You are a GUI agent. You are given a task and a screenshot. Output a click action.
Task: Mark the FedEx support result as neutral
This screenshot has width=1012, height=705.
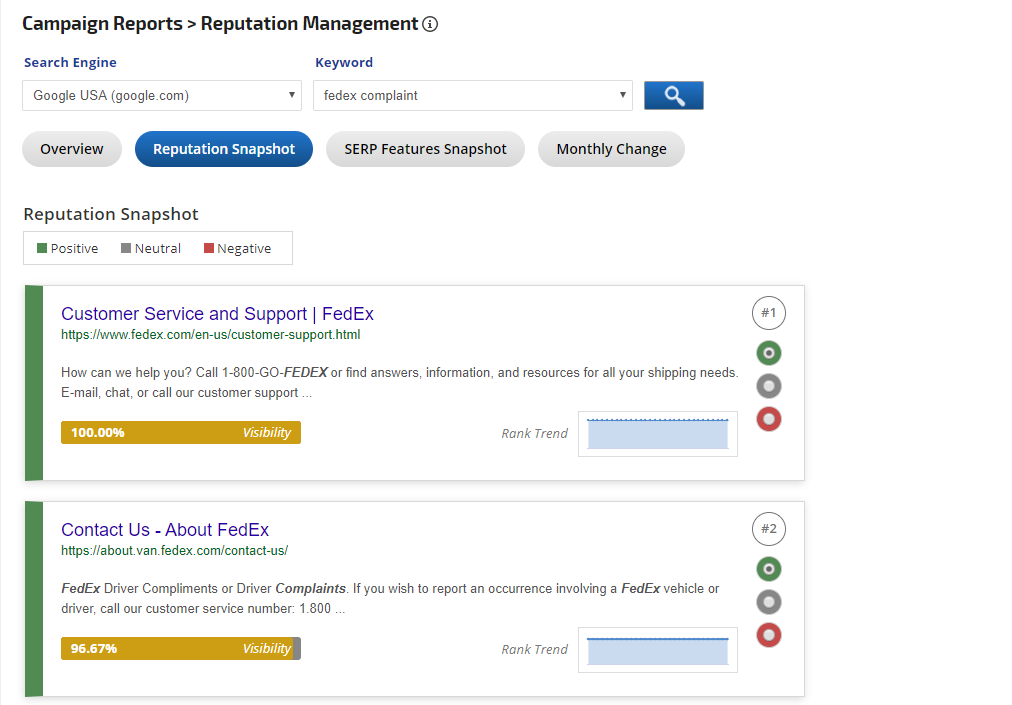click(x=768, y=385)
